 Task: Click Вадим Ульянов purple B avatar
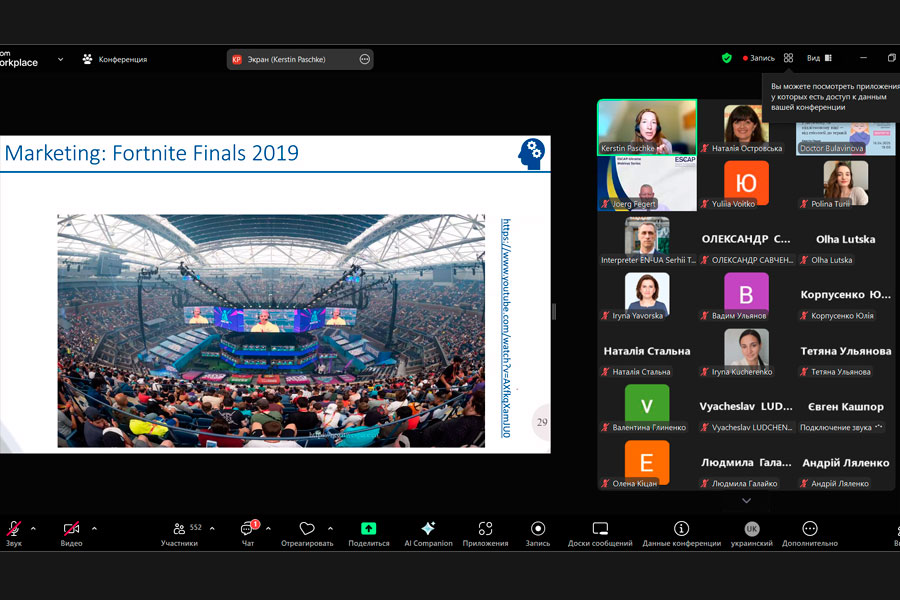click(x=746, y=295)
